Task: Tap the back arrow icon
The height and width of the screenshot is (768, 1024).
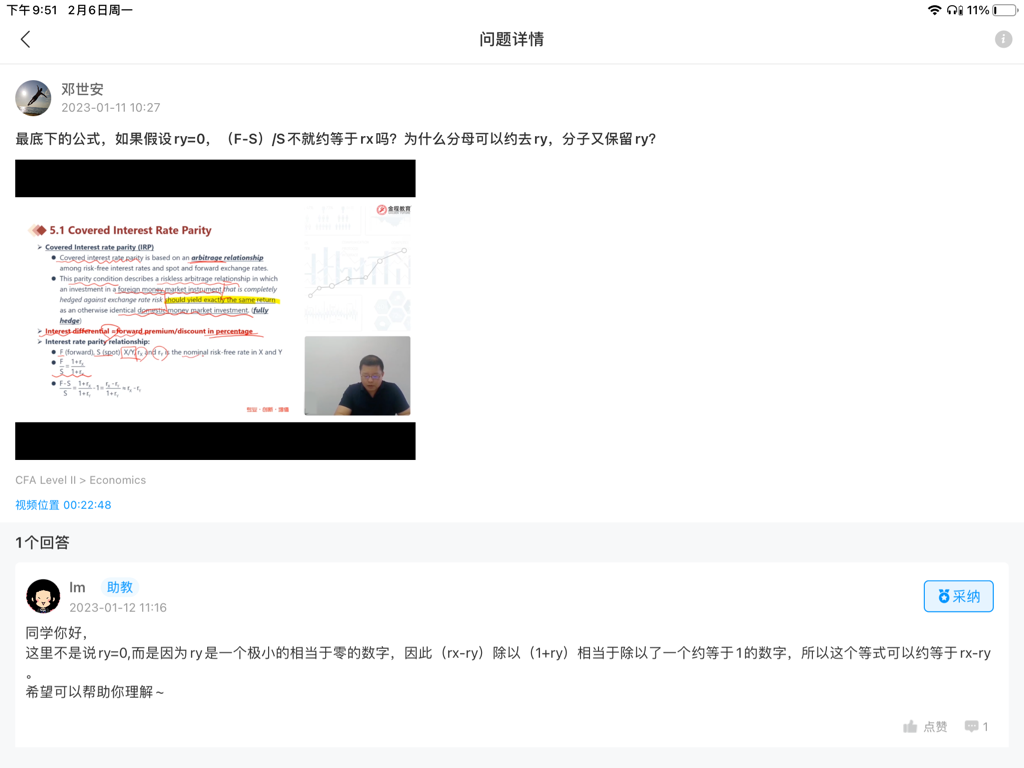Action: point(25,40)
